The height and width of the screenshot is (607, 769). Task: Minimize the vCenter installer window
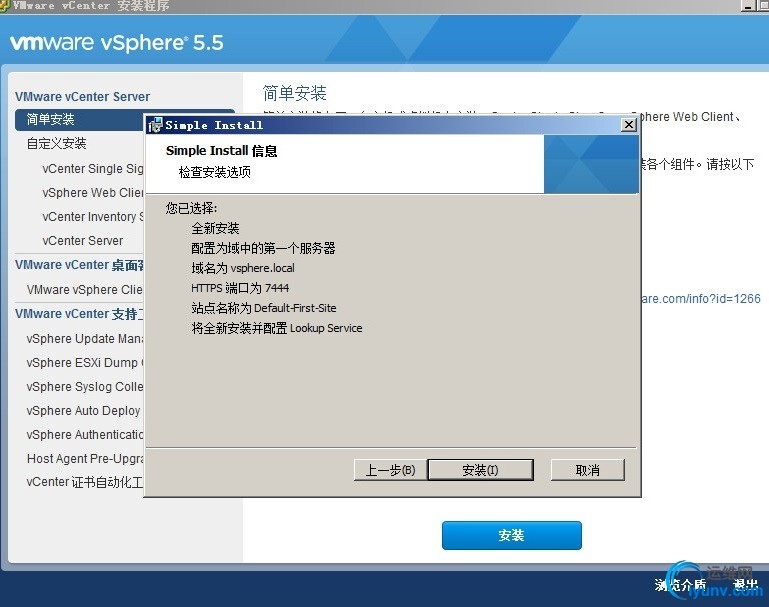point(748,6)
